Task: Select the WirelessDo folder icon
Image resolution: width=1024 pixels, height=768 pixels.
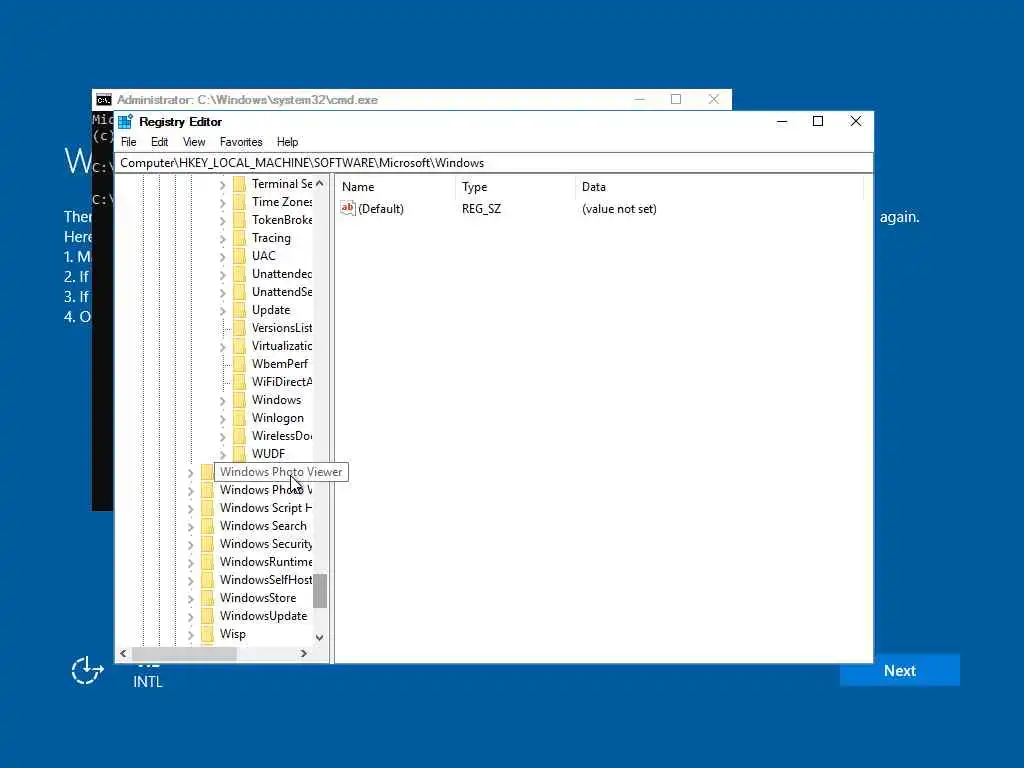Action: pyautogui.click(x=240, y=436)
